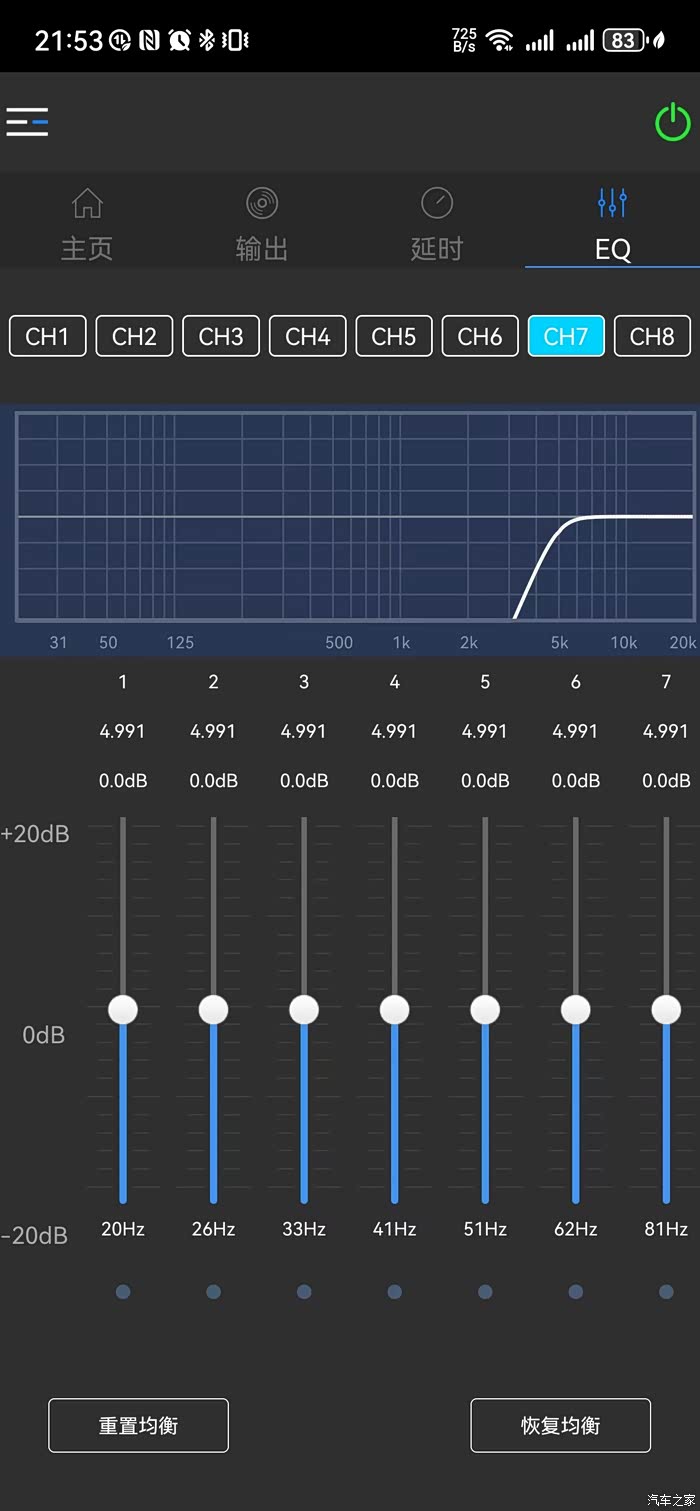Choose the CH5 channel button
Screen dimensions: 700x1511
tap(394, 336)
